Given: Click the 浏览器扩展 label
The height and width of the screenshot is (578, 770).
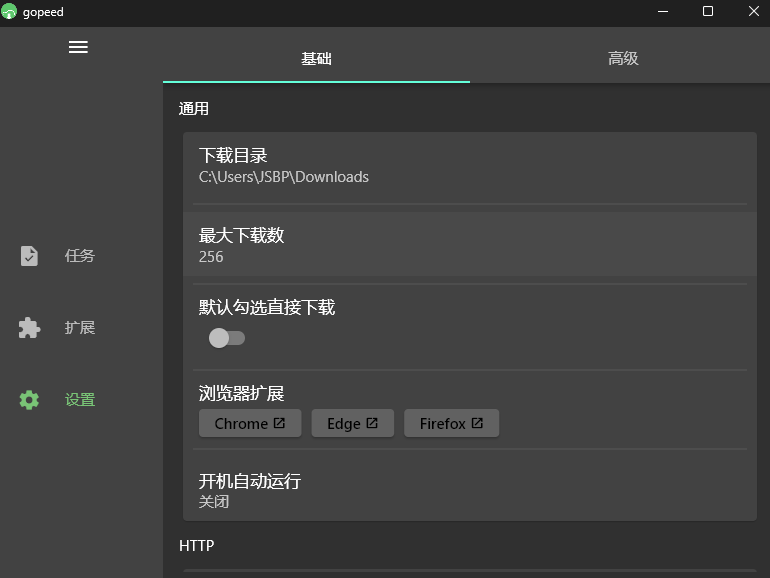Looking at the screenshot, I should pyautogui.click(x=241, y=393).
